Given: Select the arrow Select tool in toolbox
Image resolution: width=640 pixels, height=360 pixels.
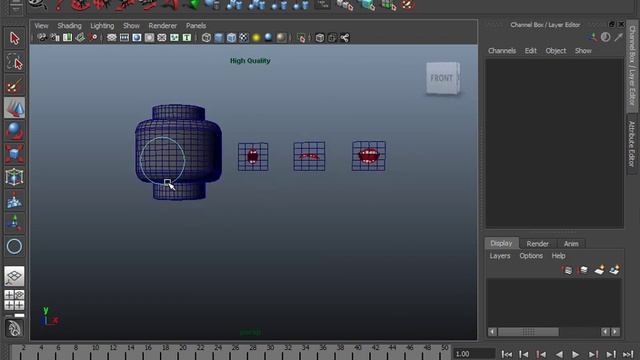Looking at the screenshot, I should (x=14, y=38).
